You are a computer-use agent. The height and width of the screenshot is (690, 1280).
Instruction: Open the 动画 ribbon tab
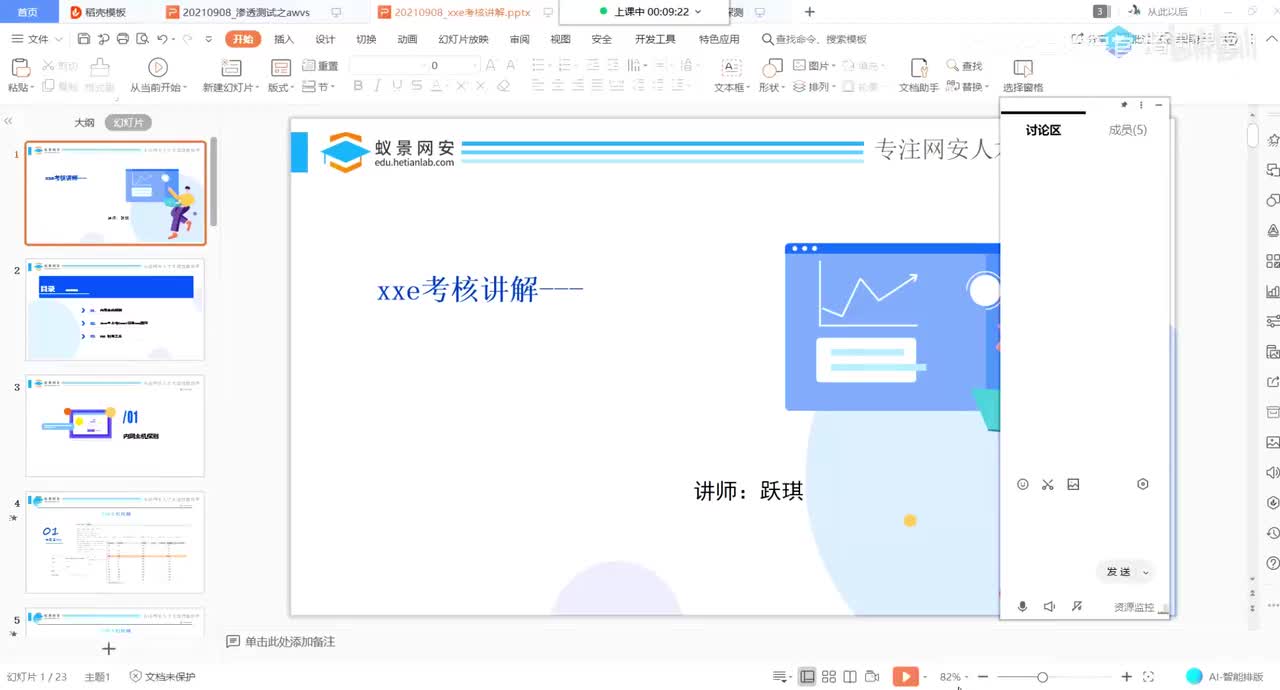click(407, 39)
